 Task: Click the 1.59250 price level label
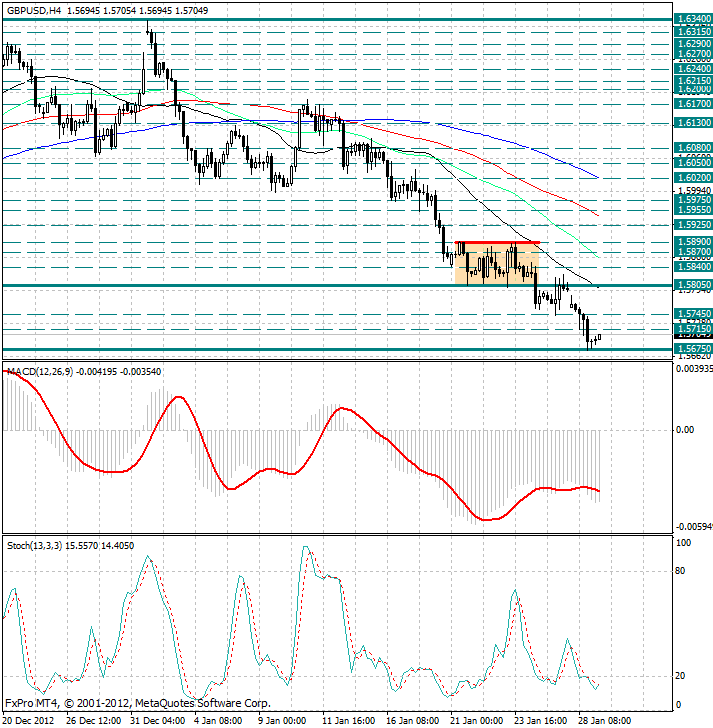693,225
